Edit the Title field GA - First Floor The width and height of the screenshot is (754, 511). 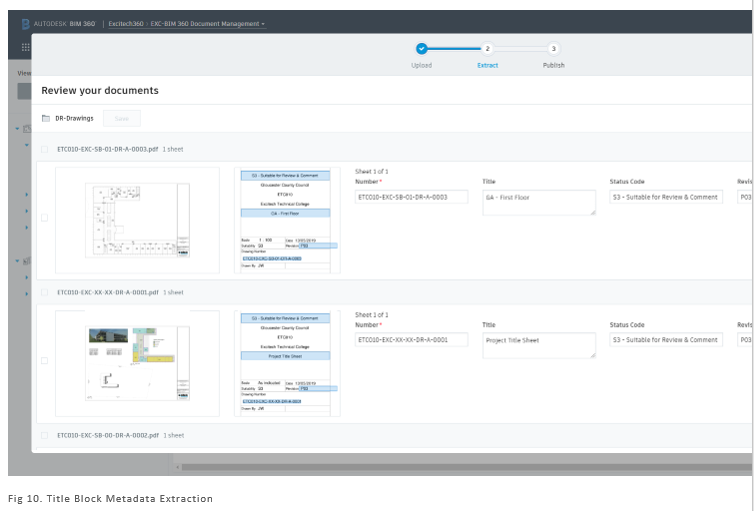539,202
